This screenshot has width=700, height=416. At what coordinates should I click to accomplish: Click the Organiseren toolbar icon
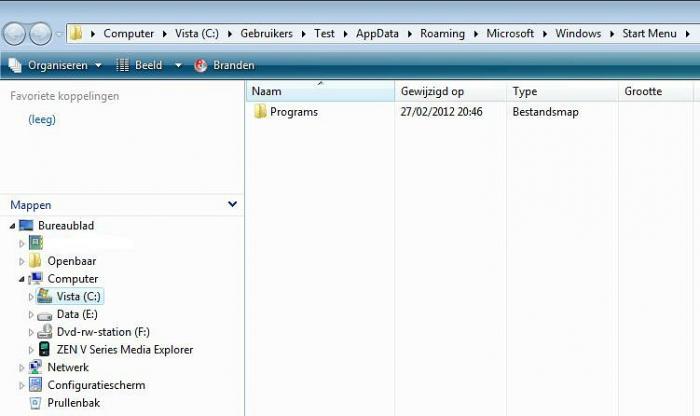15,65
